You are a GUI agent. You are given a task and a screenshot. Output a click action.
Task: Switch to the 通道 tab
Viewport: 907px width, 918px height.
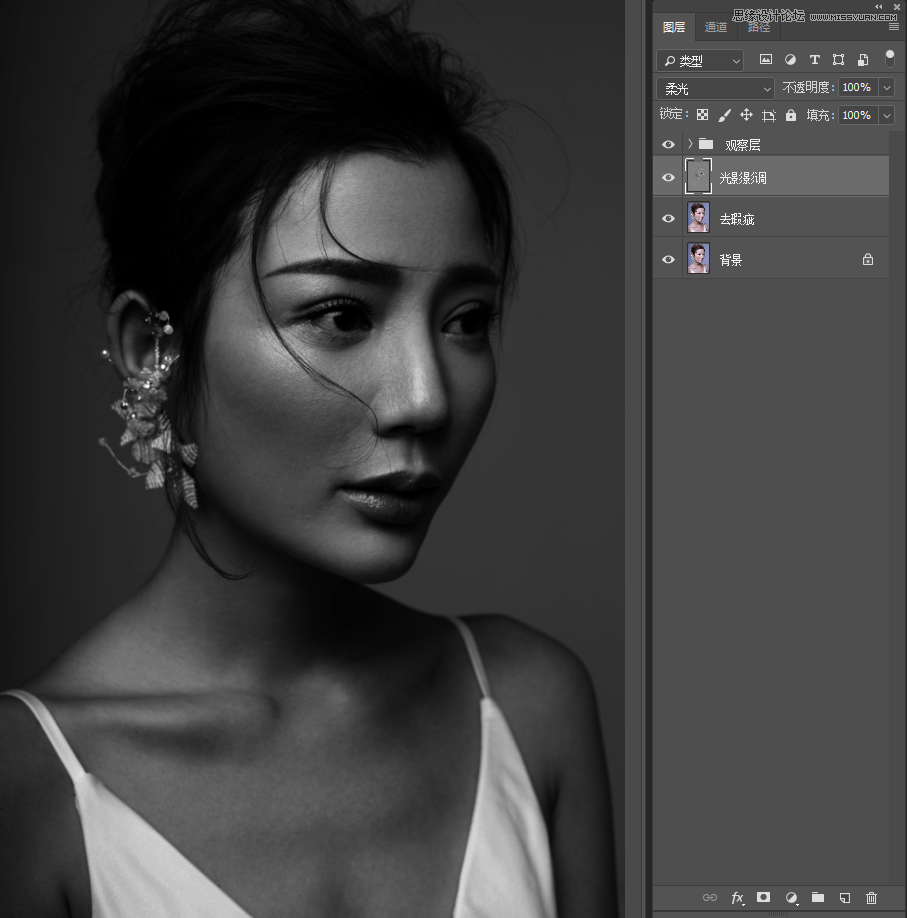coord(716,27)
